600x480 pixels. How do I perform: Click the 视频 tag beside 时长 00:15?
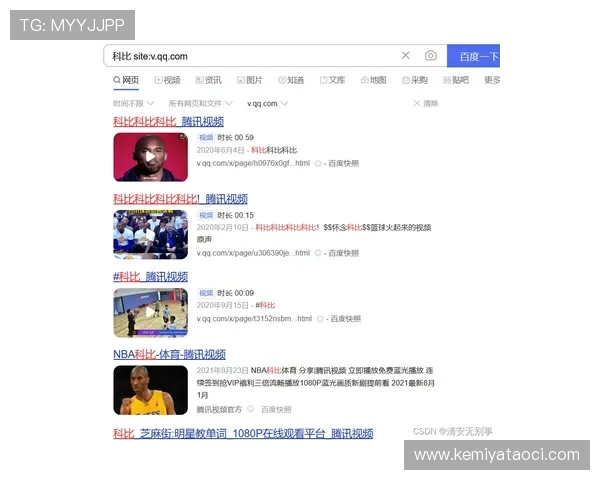pos(206,215)
